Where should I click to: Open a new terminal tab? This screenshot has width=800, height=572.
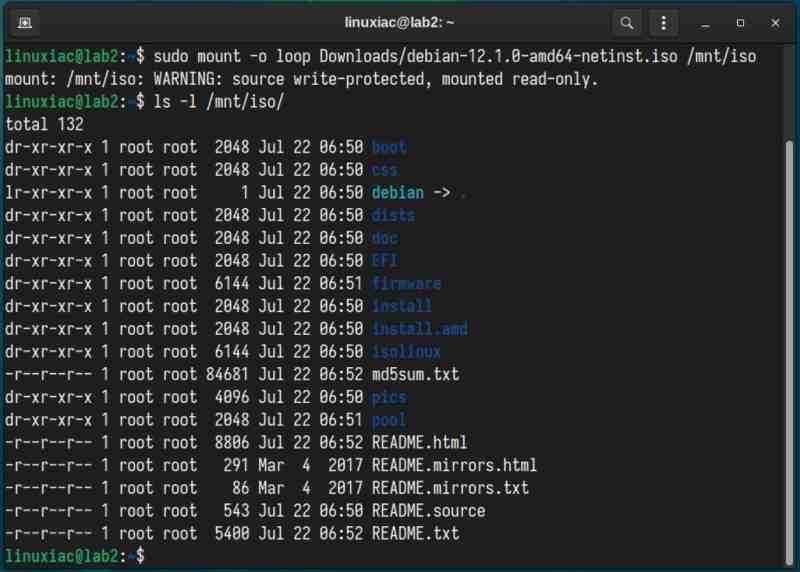(24, 22)
